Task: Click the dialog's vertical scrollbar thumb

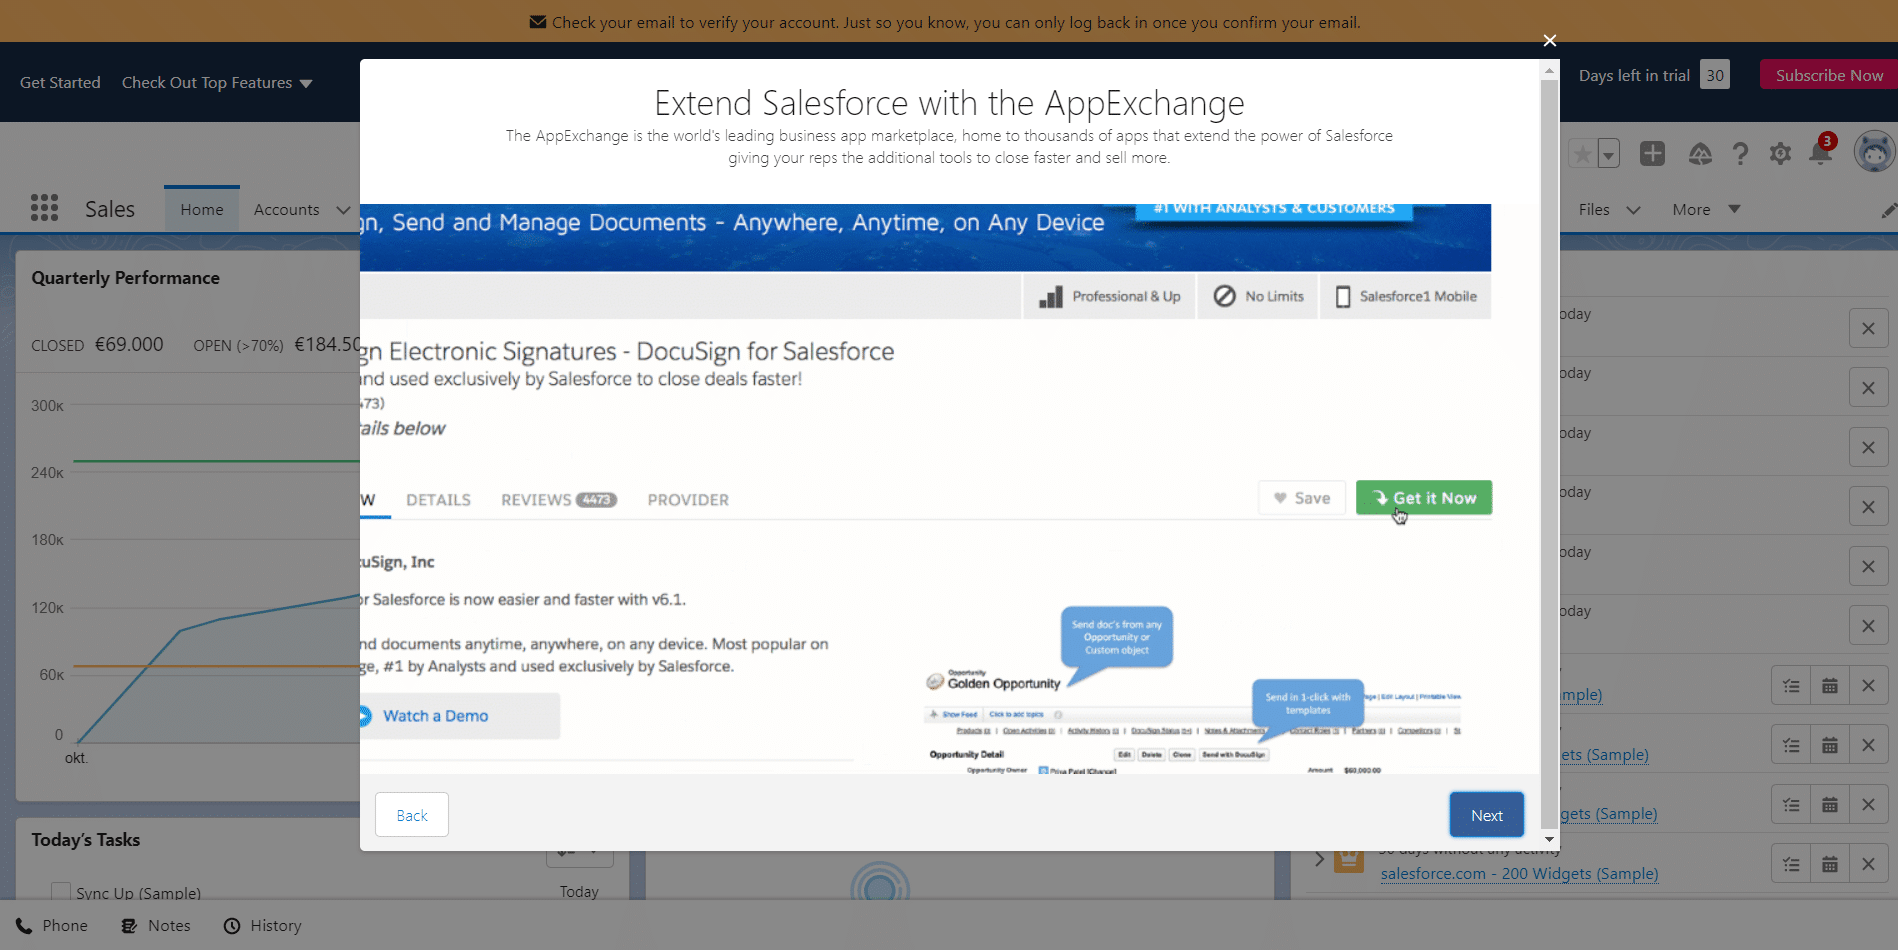Action: [x=1549, y=454]
